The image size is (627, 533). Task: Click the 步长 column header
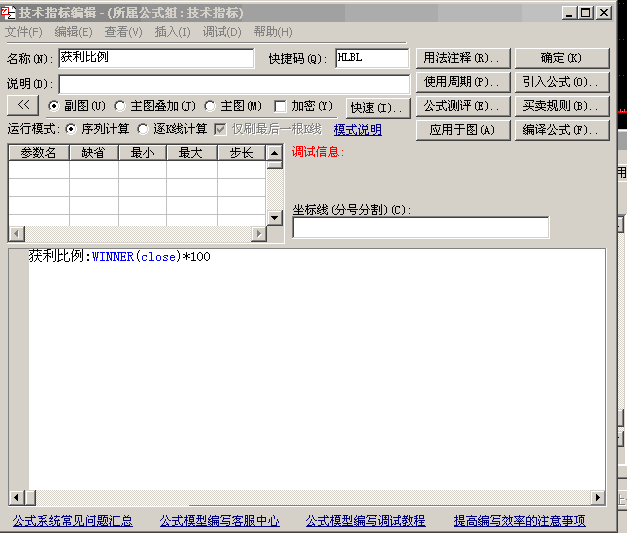242,153
